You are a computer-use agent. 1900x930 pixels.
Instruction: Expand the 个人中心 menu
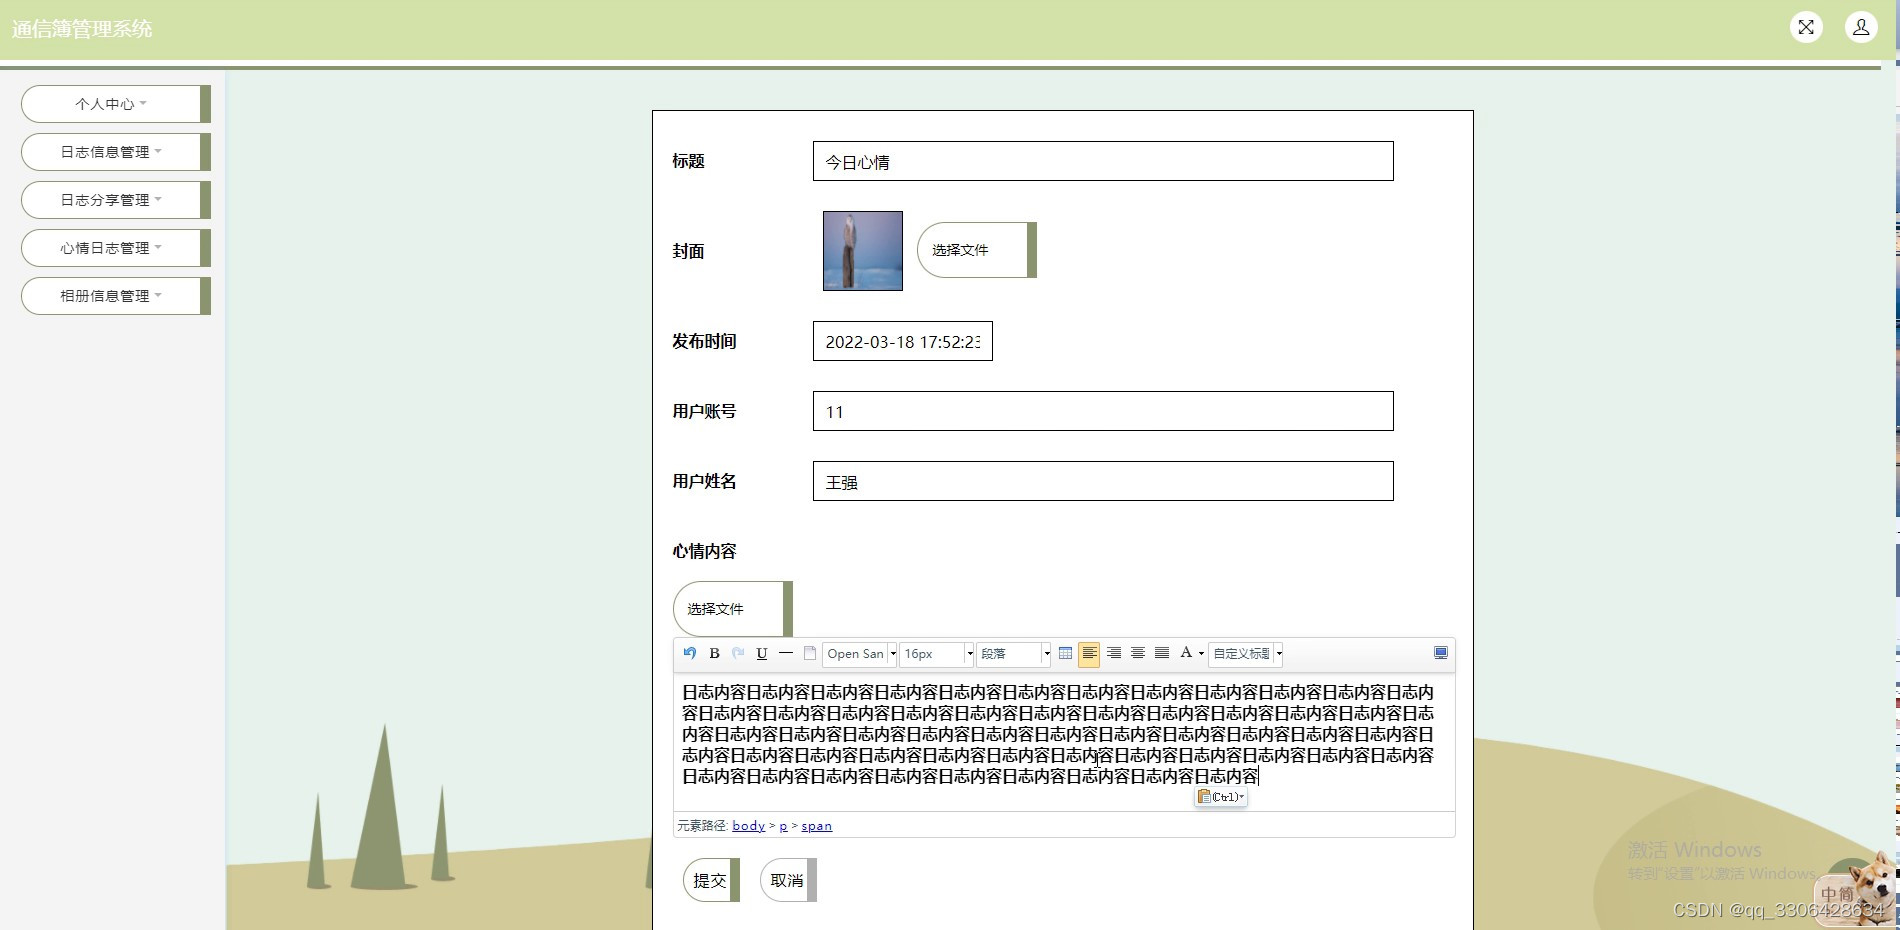pos(116,104)
